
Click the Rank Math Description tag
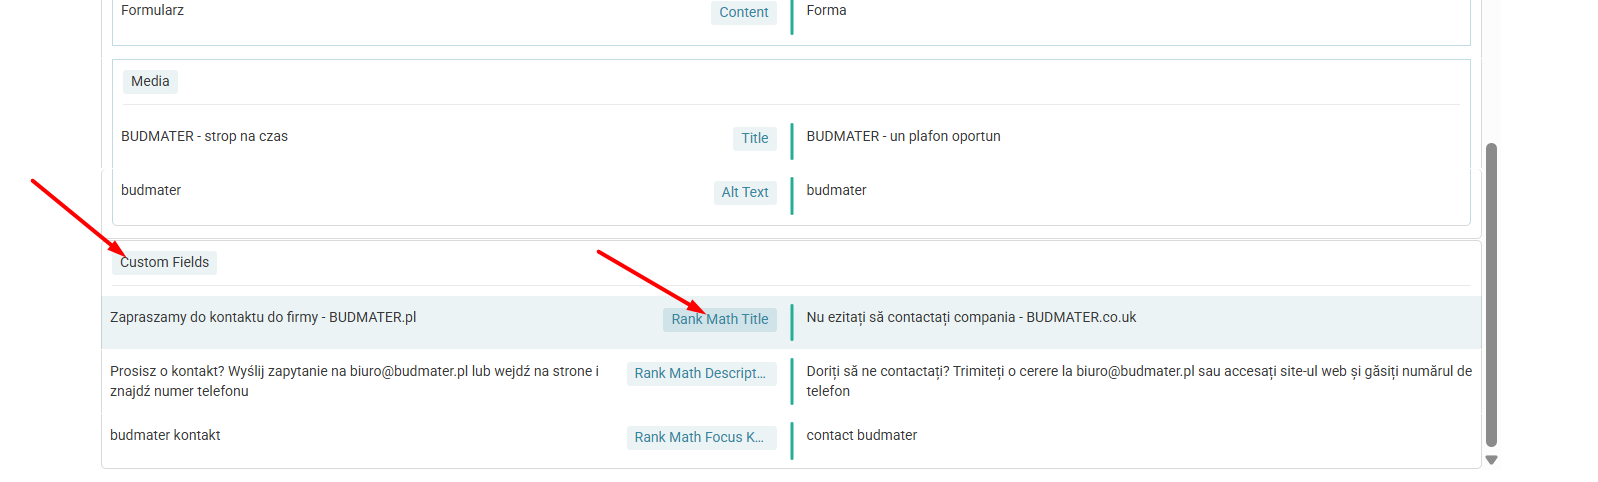(x=701, y=373)
